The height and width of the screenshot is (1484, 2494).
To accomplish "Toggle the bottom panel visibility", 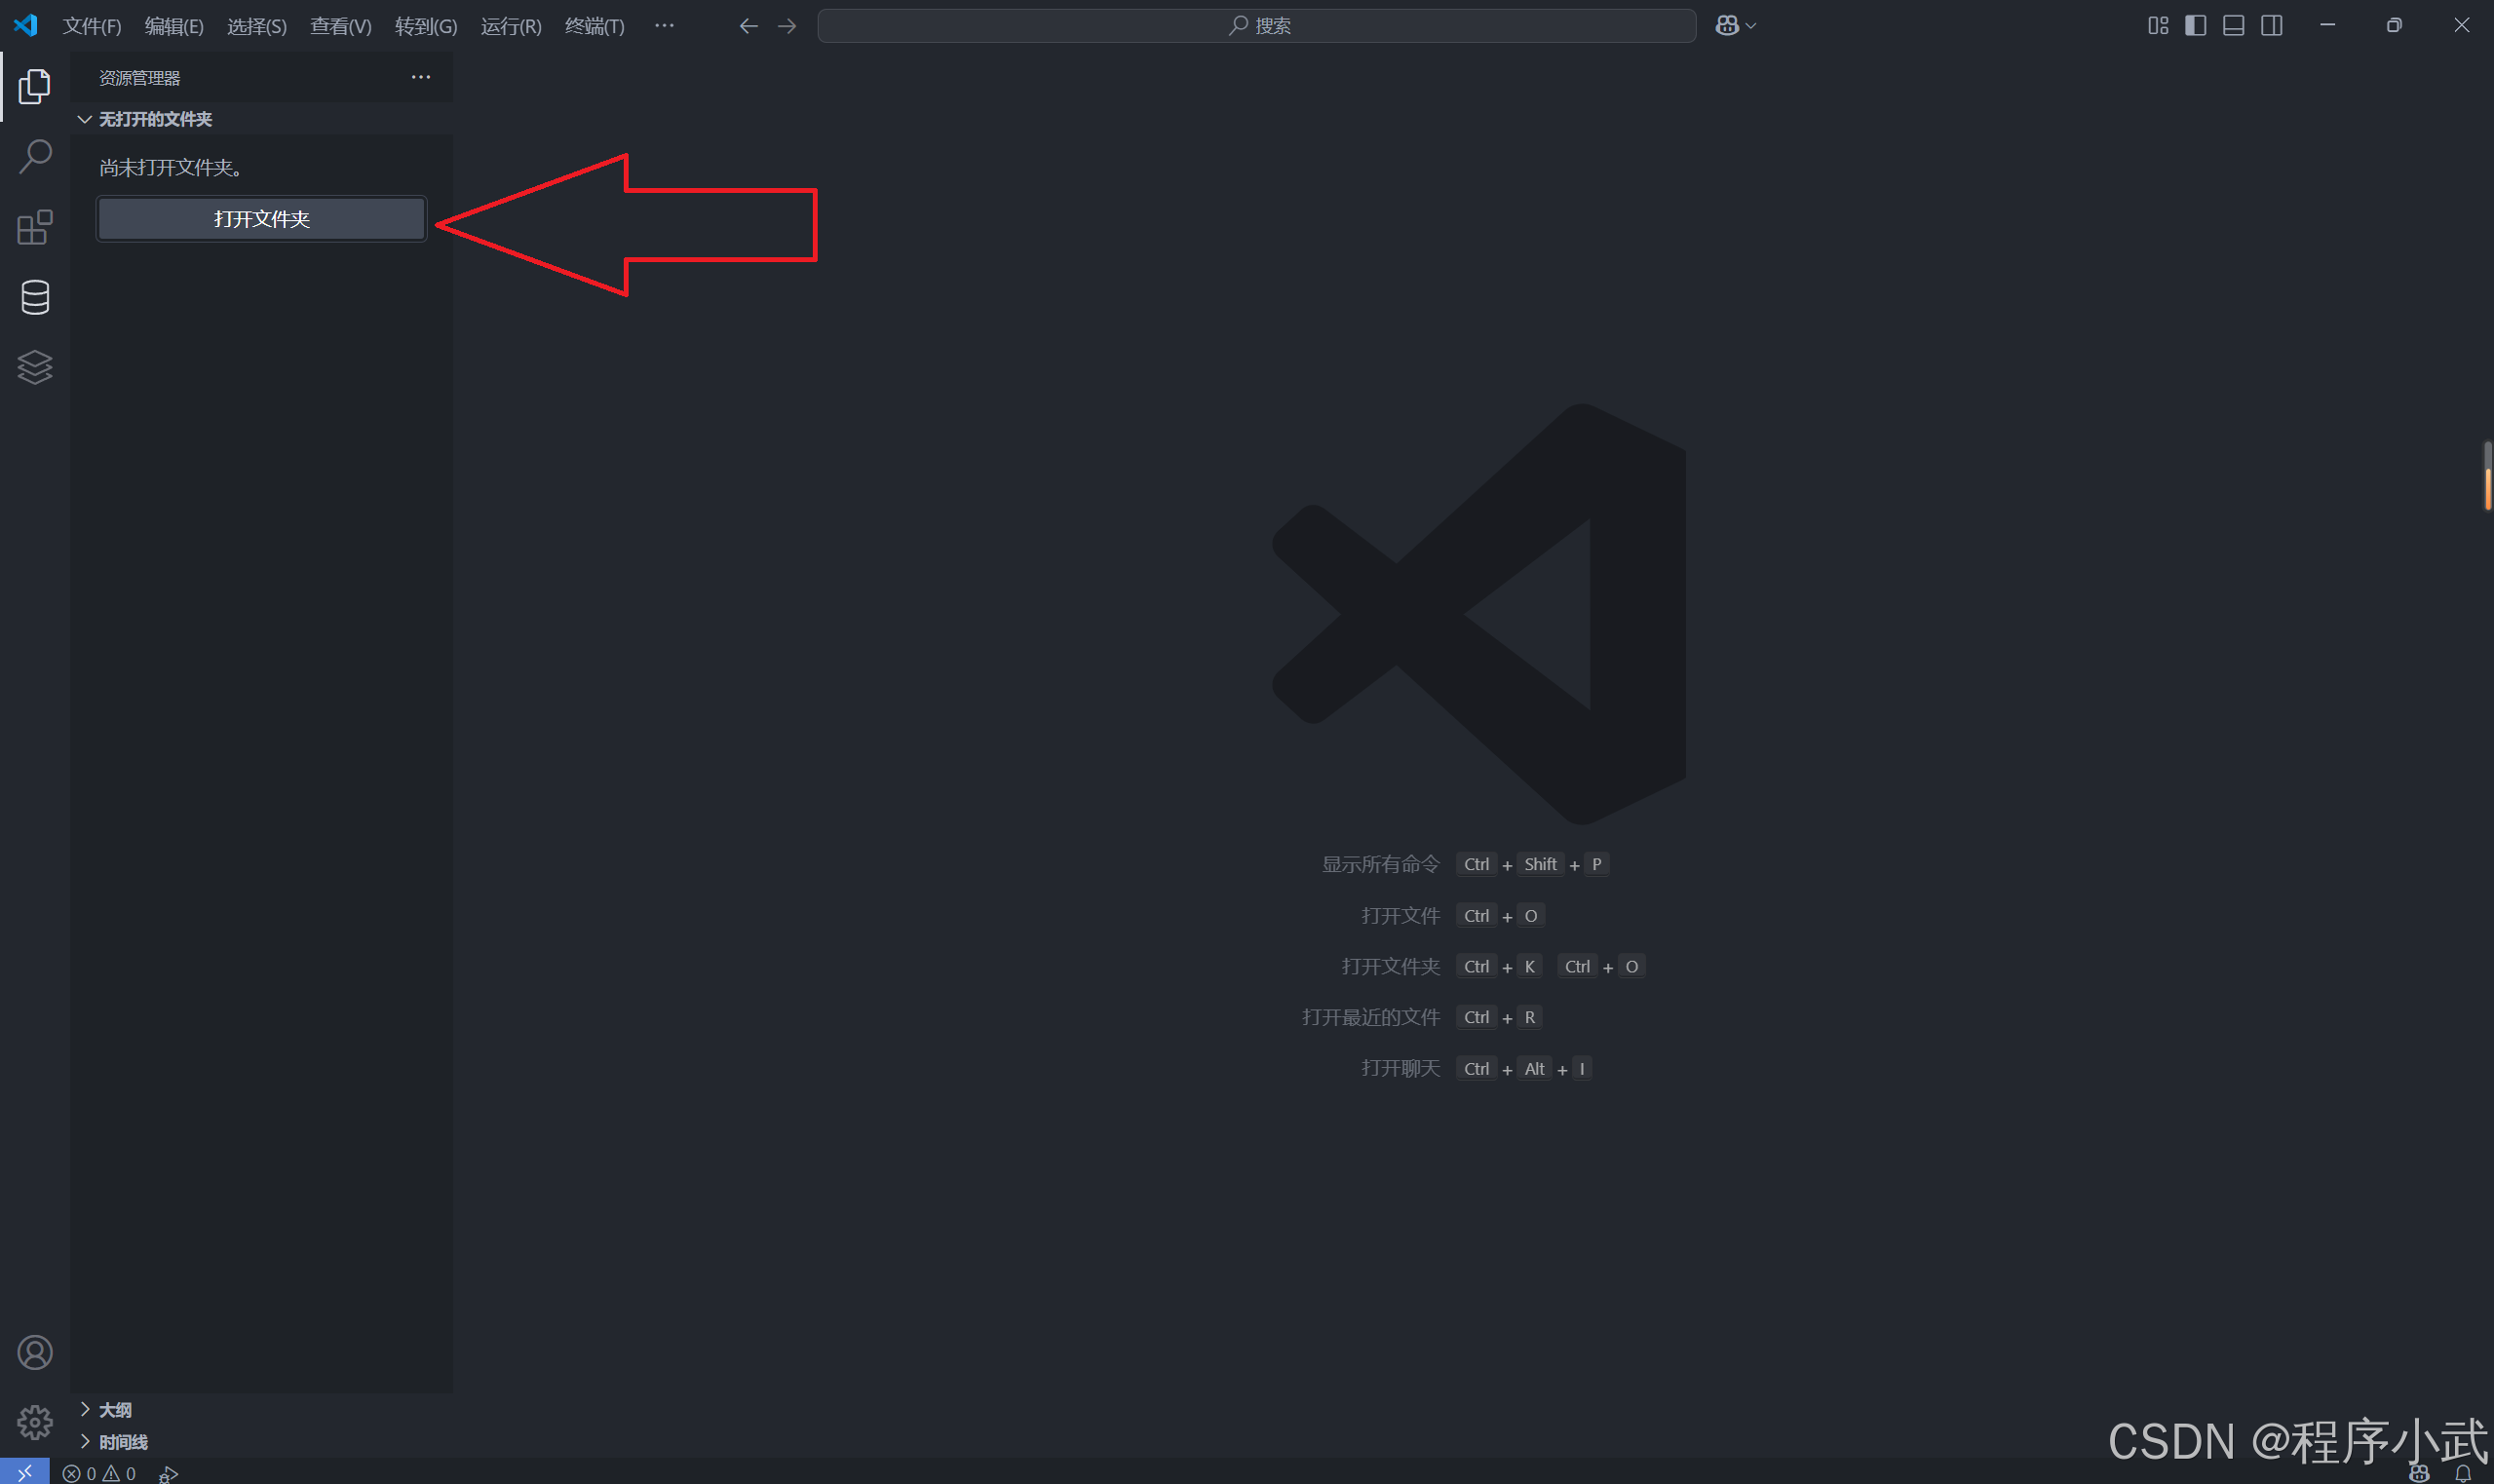I will pyautogui.click(x=2233, y=26).
